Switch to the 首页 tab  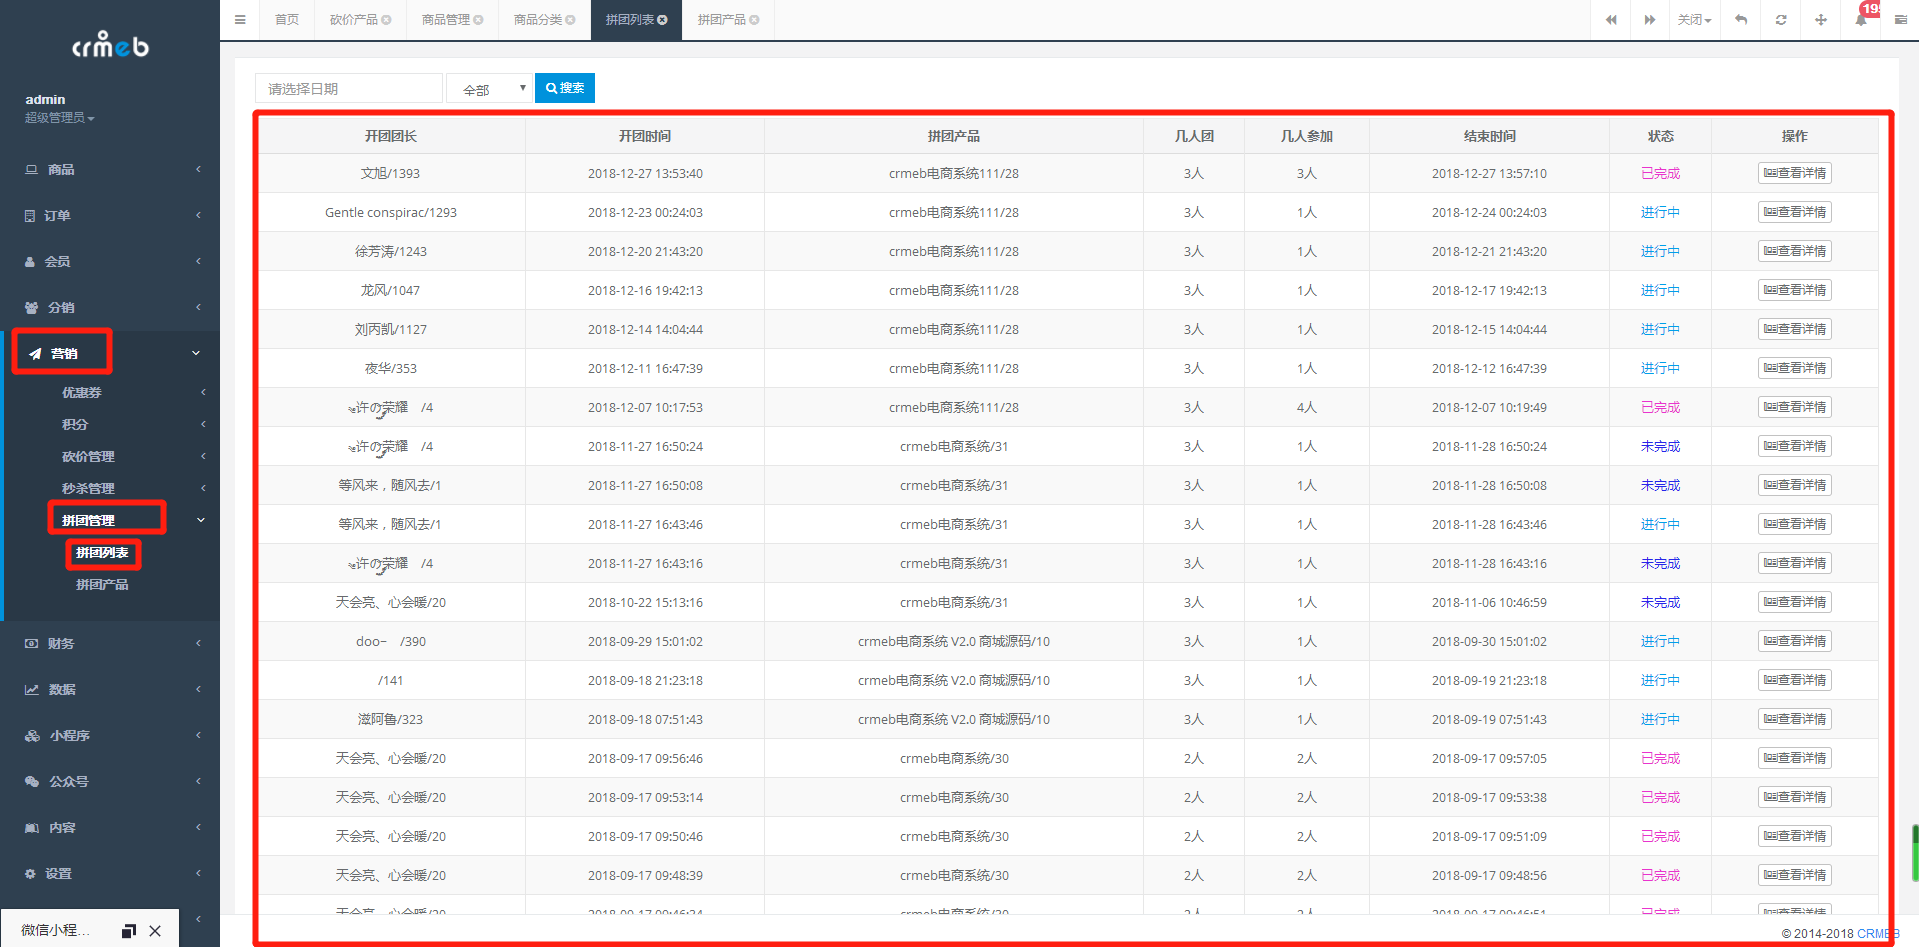pyautogui.click(x=287, y=20)
